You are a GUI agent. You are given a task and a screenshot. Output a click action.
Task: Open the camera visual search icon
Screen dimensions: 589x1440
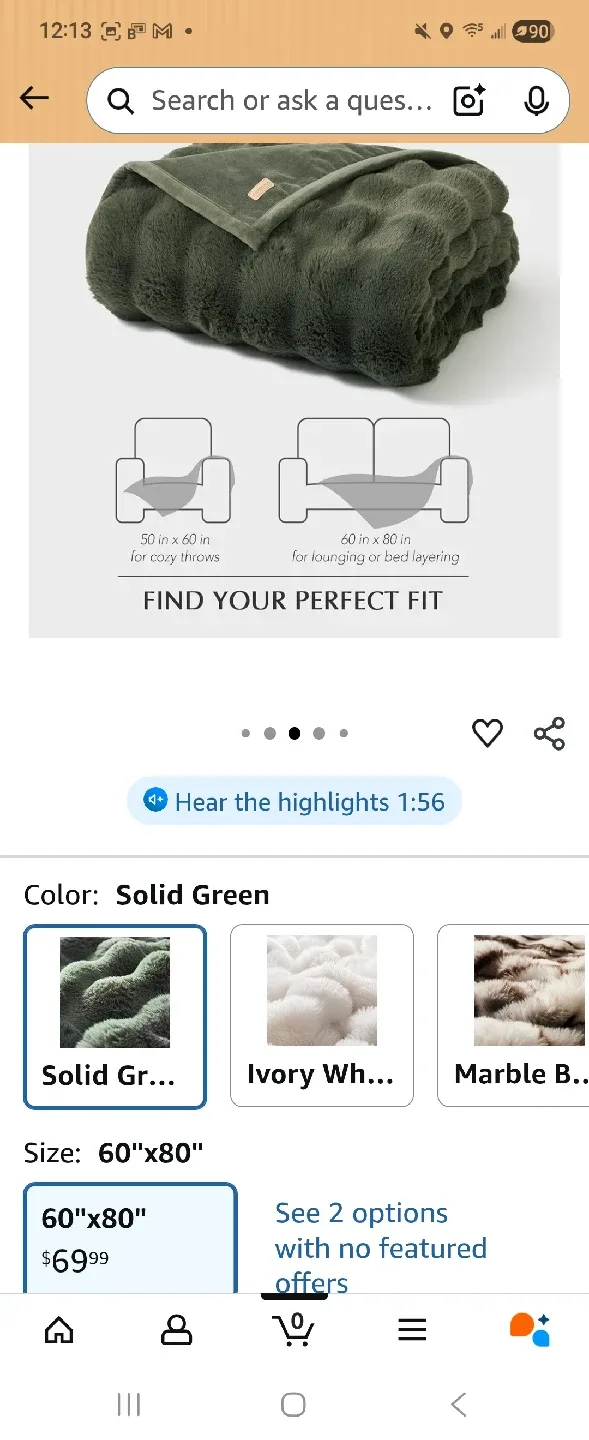(468, 100)
